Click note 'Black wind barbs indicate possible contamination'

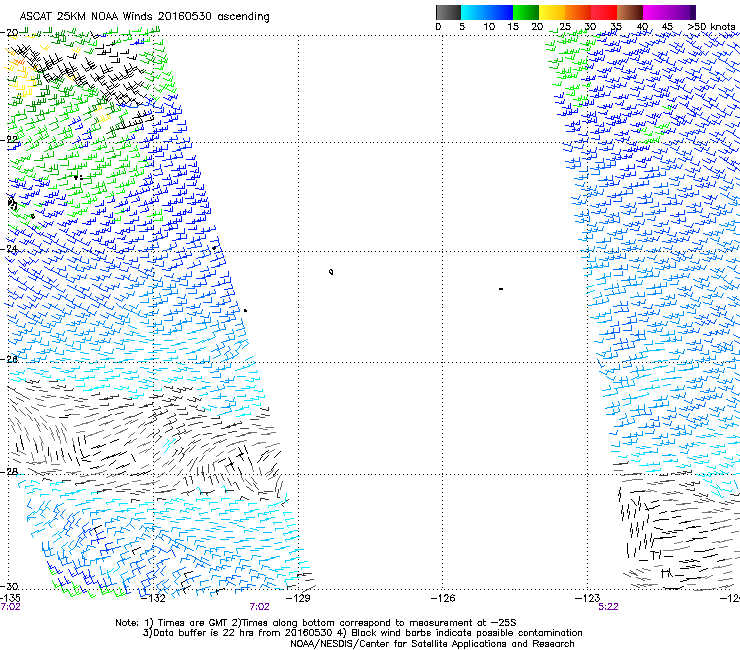pos(467,633)
